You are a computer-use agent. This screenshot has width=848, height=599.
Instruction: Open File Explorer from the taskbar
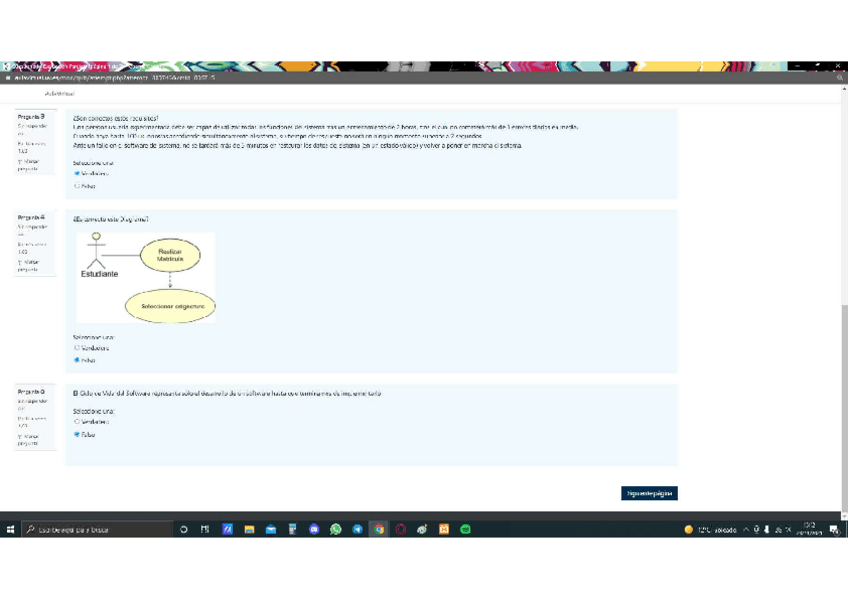tap(249, 529)
